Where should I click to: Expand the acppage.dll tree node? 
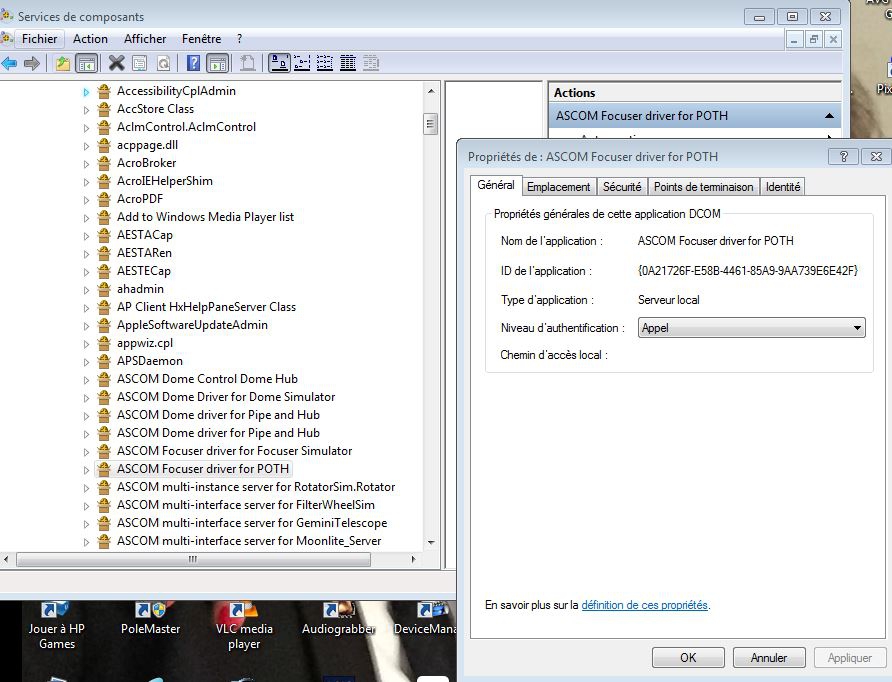86,146
